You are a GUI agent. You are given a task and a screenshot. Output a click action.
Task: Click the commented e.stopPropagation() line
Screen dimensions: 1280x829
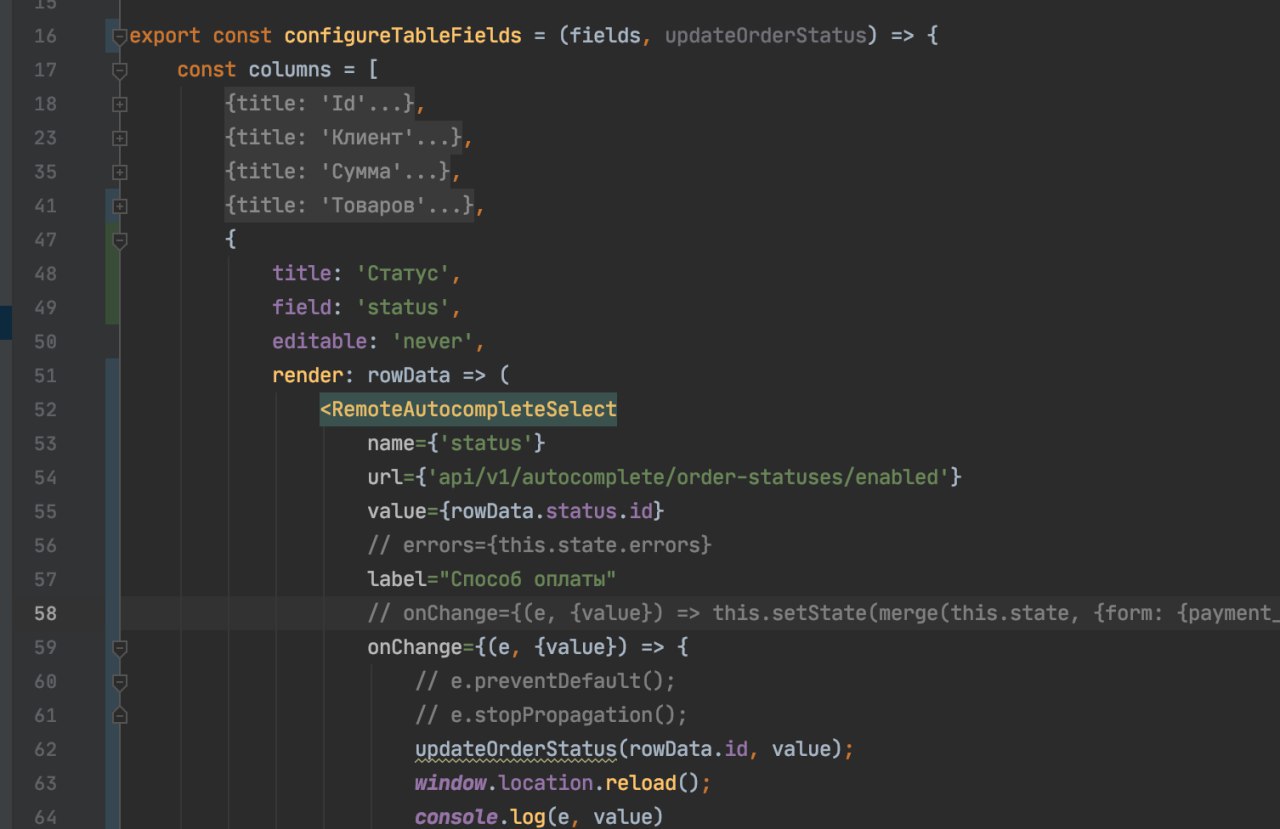[552, 716]
